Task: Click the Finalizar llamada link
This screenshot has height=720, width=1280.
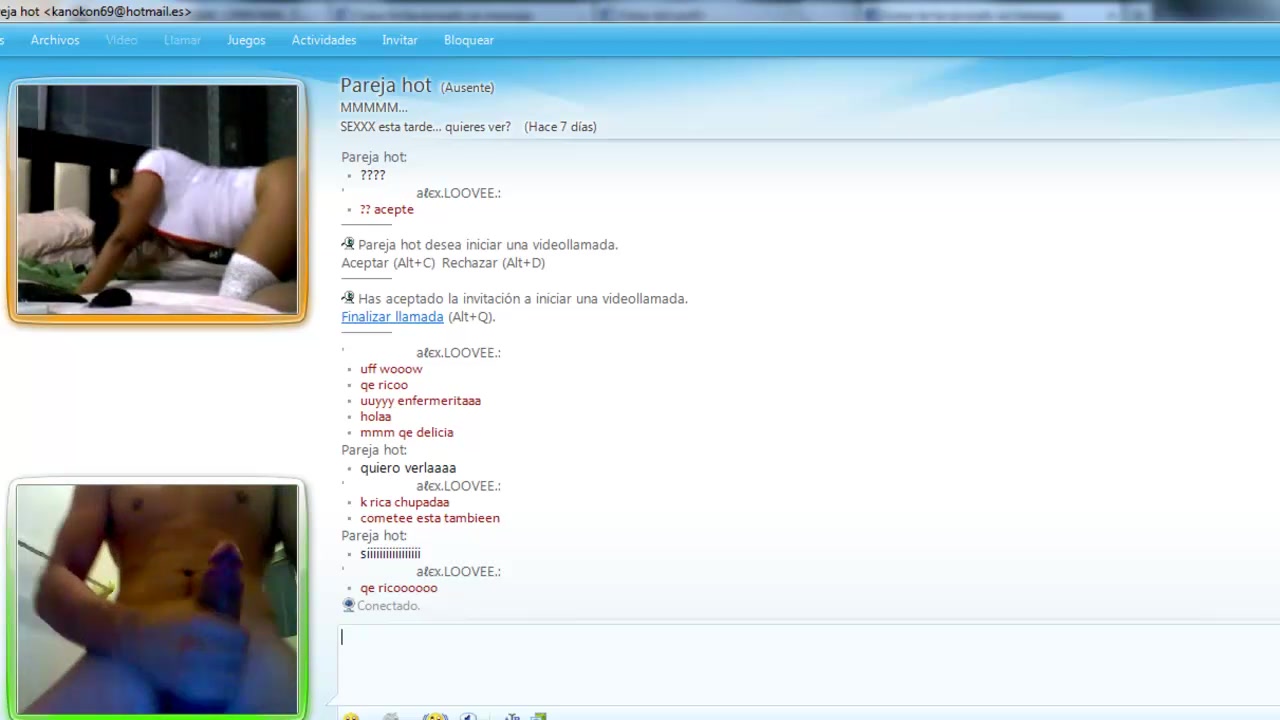Action: pyautogui.click(x=392, y=317)
